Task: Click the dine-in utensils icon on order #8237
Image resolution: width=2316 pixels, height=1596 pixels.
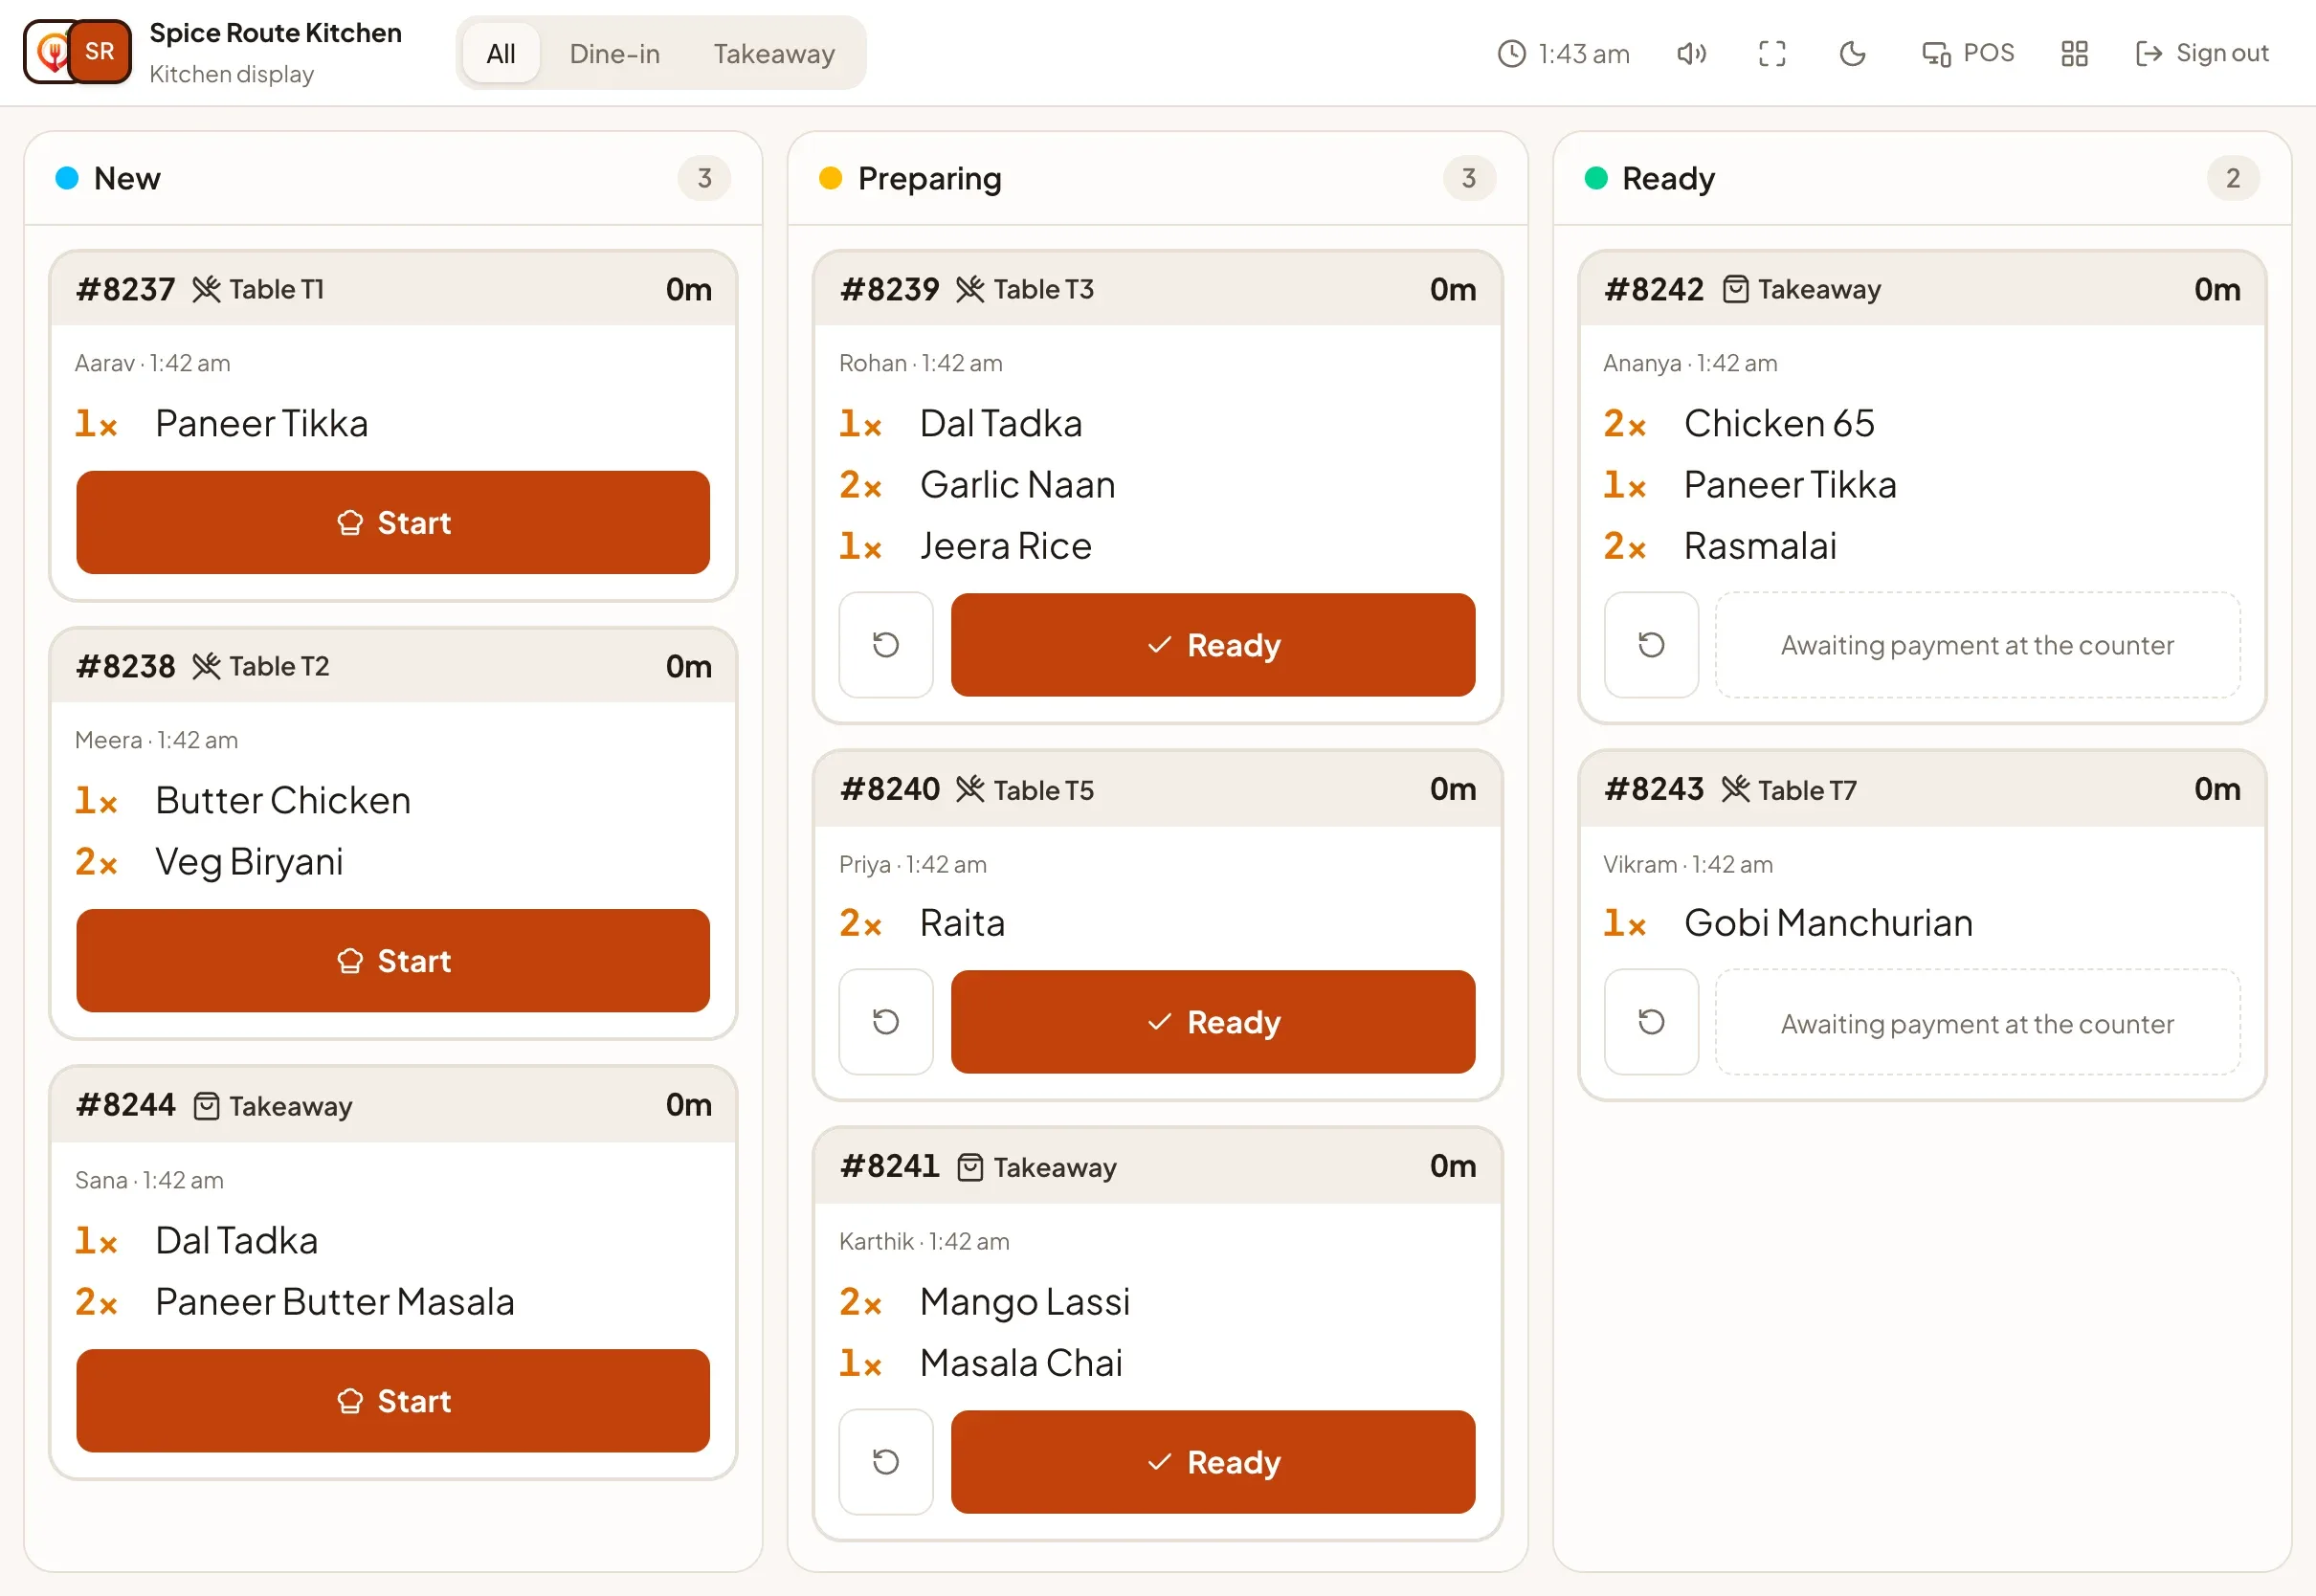Action: coord(206,289)
